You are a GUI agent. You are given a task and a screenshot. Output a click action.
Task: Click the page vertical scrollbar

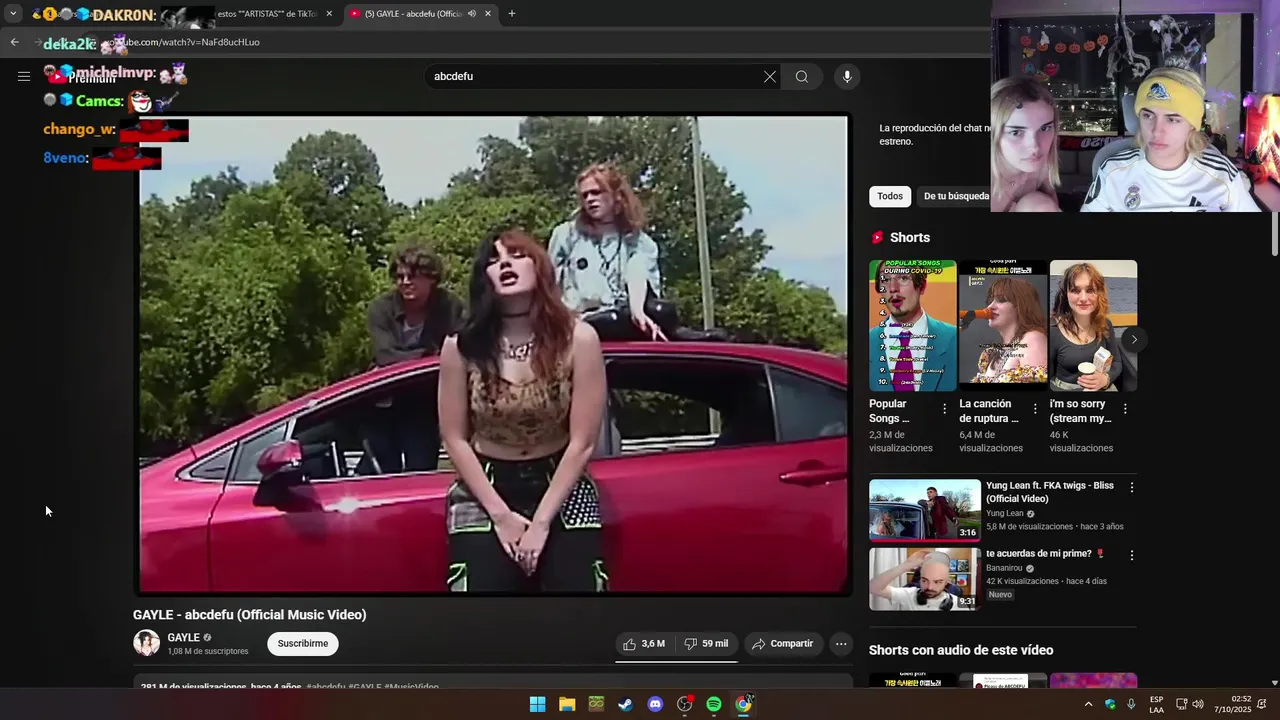tap(1274, 235)
